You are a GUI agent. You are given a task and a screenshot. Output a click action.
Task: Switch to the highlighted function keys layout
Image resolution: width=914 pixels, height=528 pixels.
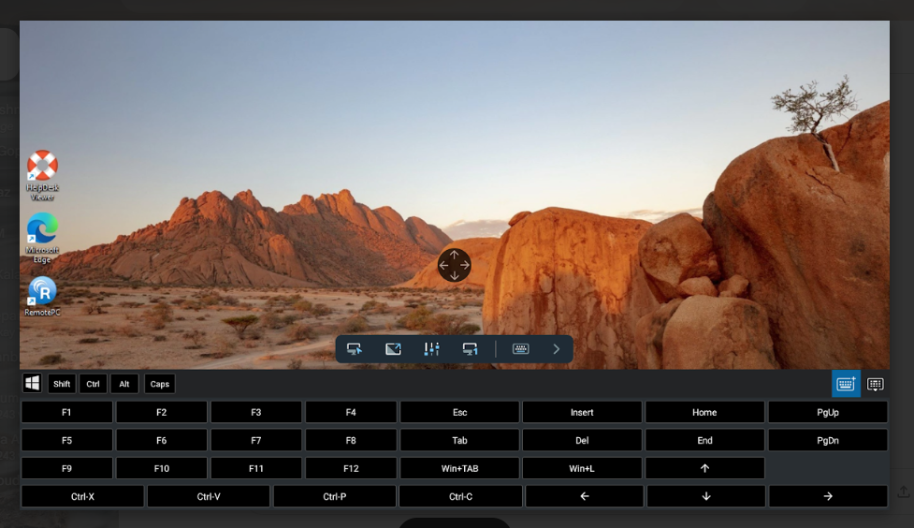pyautogui.click(x=845, y=384)
